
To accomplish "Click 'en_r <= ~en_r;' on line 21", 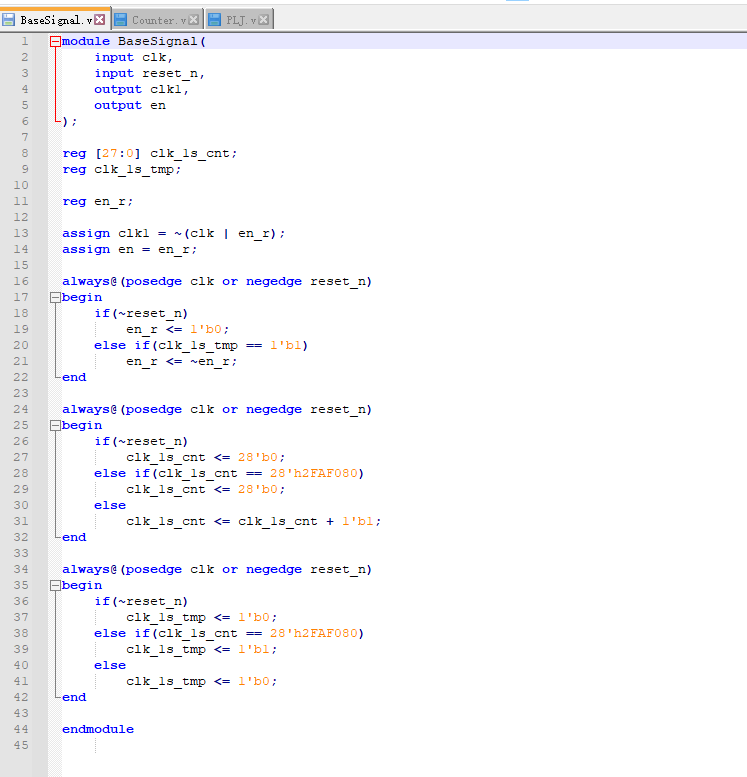I will click(181, 361).
